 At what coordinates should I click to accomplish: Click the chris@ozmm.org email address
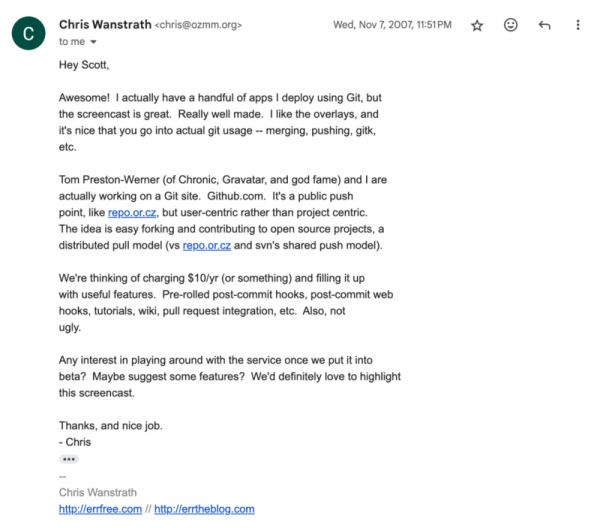coord(198,25)
